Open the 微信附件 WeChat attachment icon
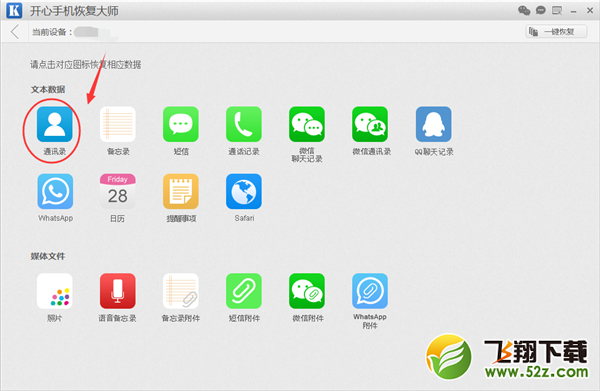The height and width of the screenshot is (391, 600). coord(307,291)
